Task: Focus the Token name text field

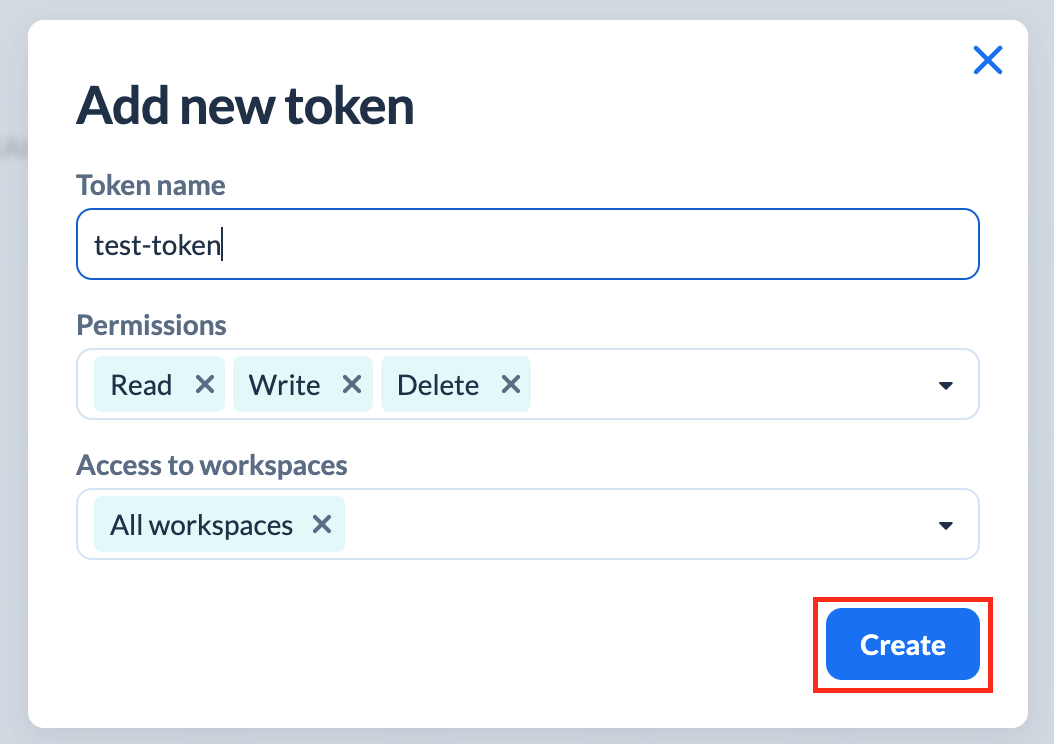Action: click(600, 245)
